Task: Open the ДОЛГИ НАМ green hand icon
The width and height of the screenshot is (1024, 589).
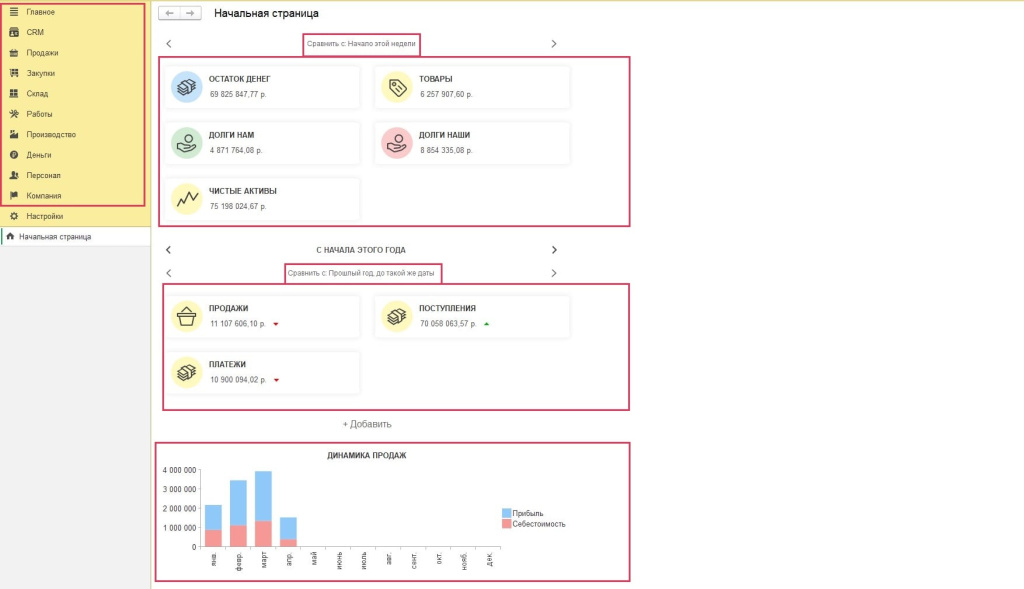Action: 186,143
